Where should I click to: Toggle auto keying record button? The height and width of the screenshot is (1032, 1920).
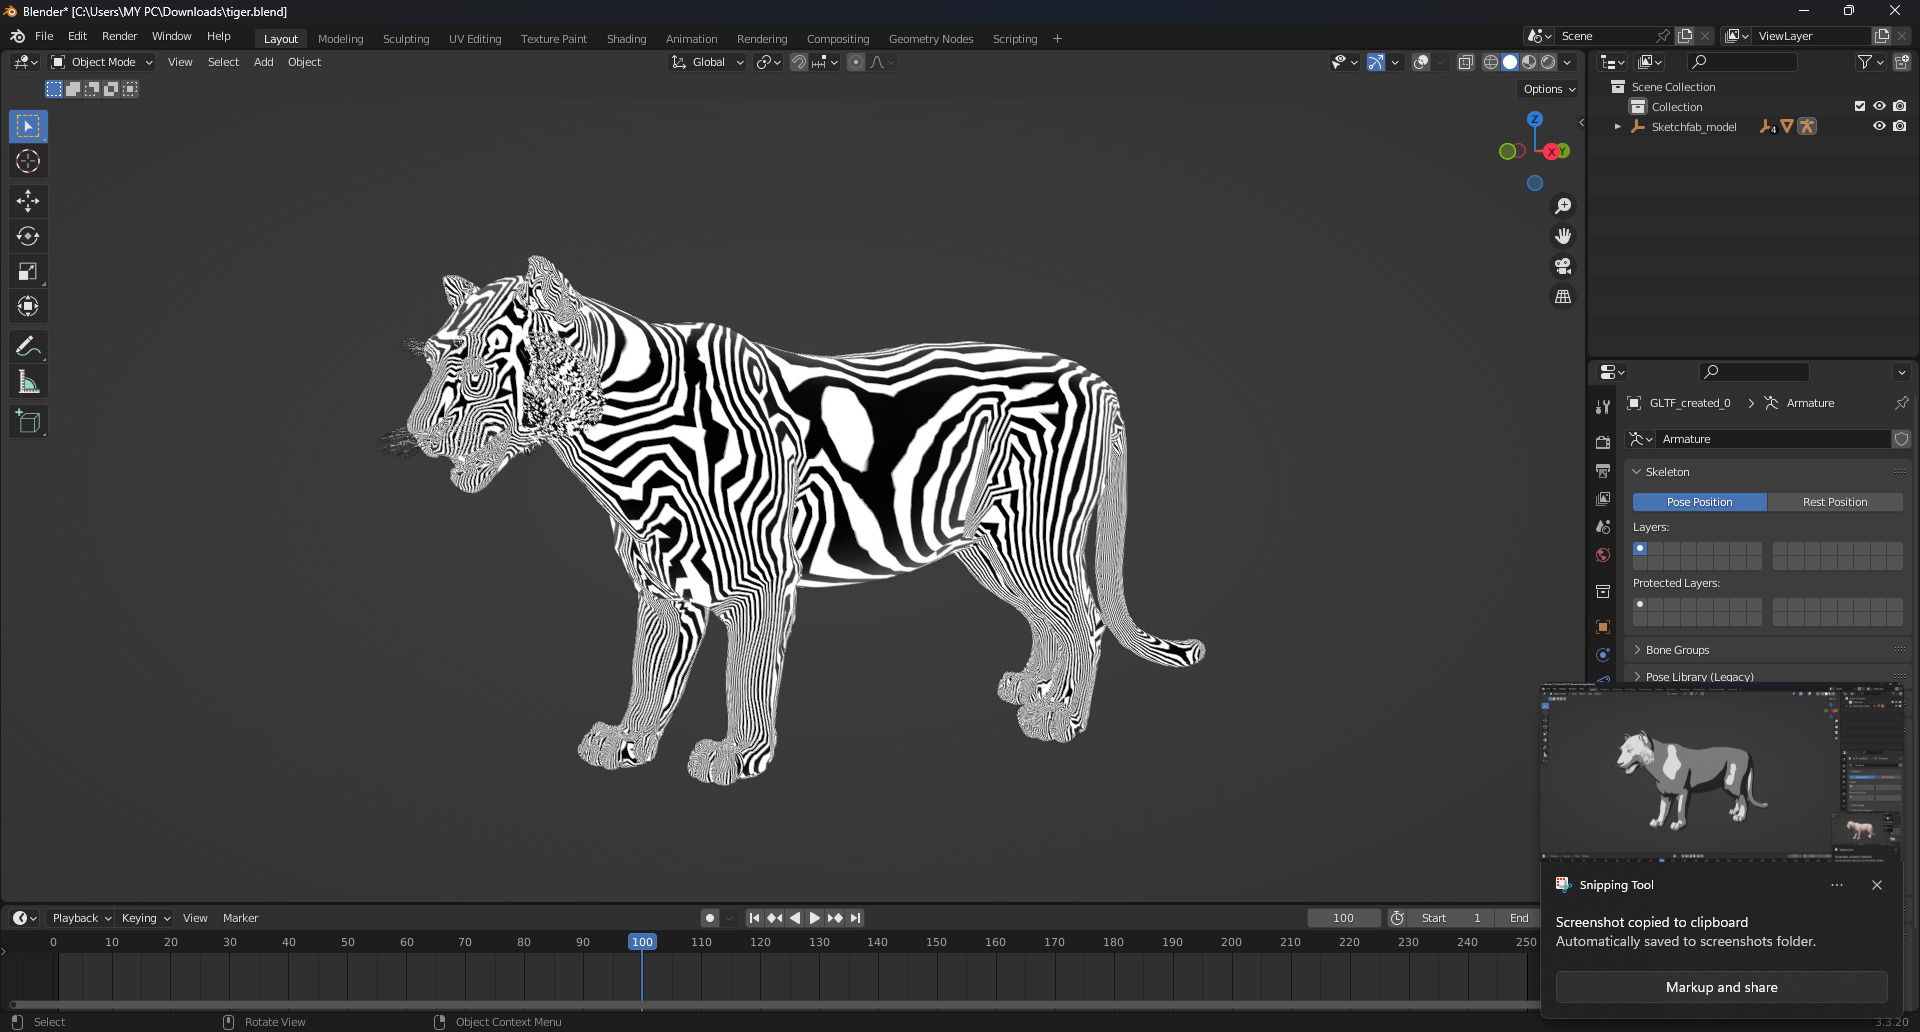coord(710,918)
